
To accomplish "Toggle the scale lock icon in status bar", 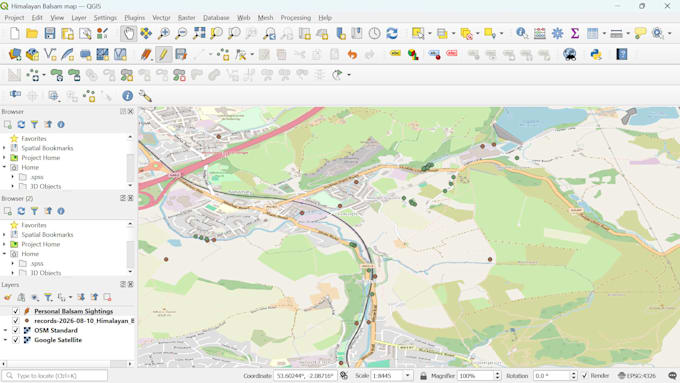I will [x=423, y=376].
